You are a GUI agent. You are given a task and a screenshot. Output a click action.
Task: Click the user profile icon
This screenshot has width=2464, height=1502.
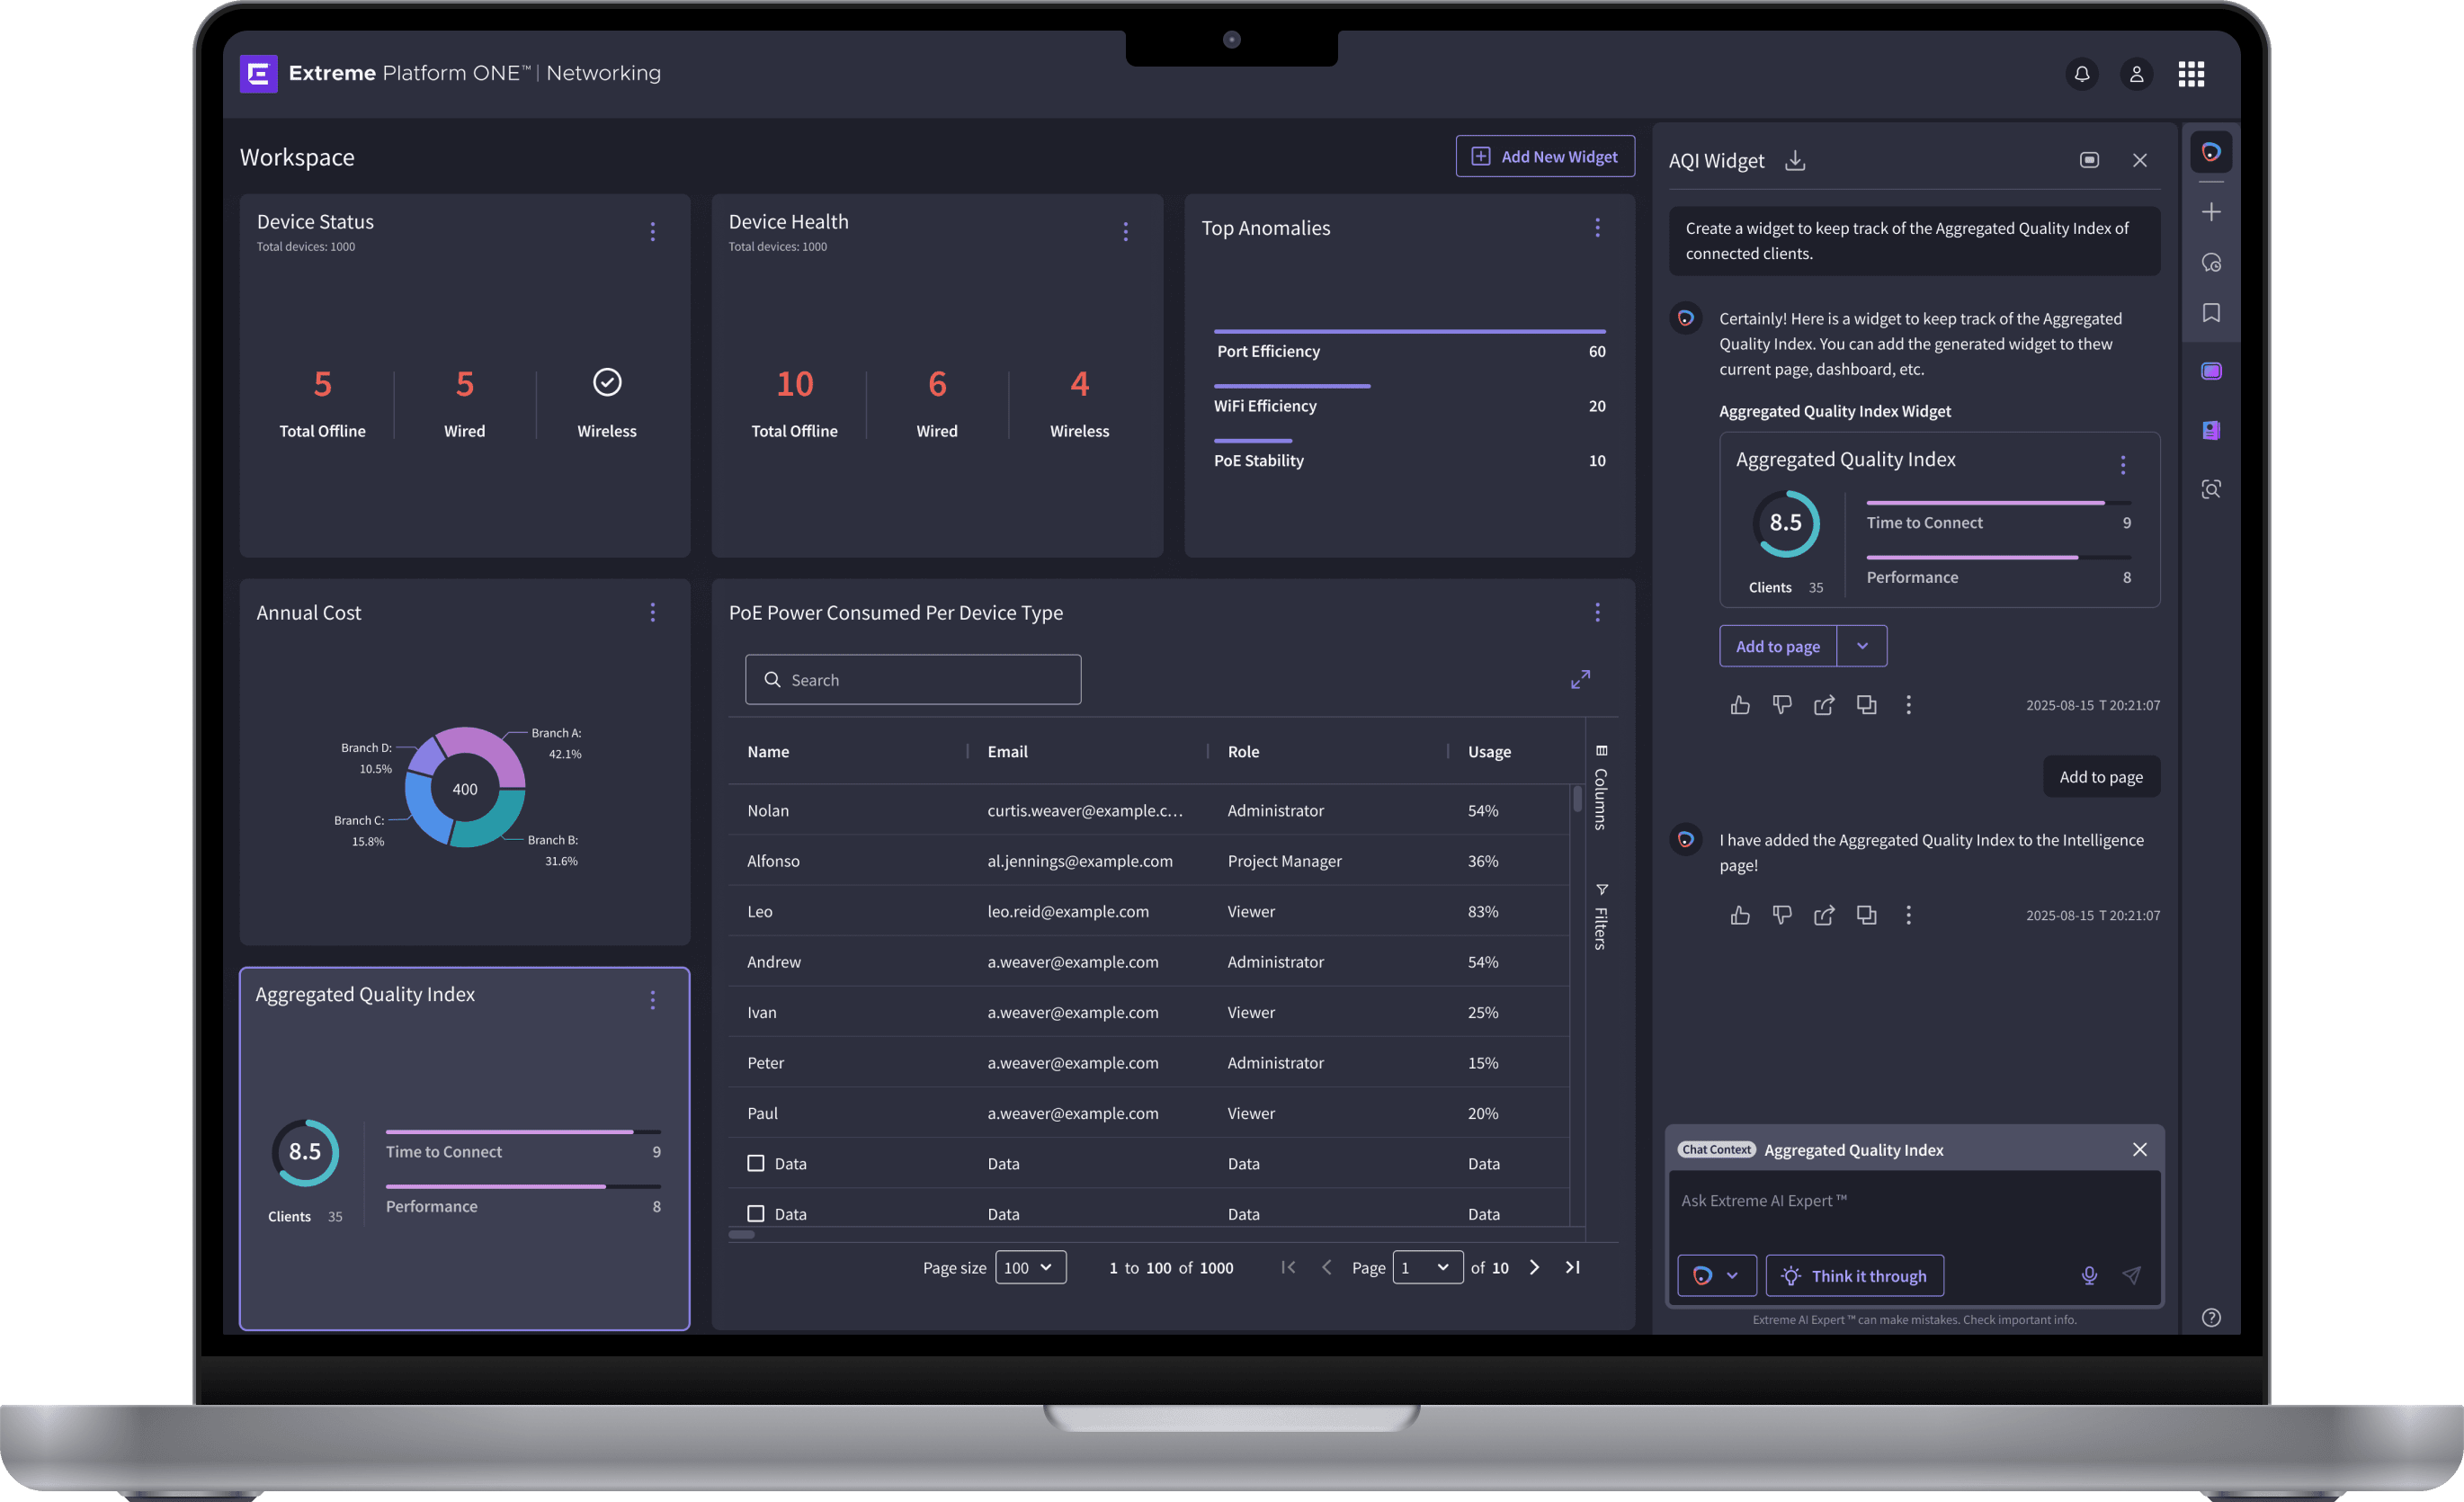click(2136, 74)
